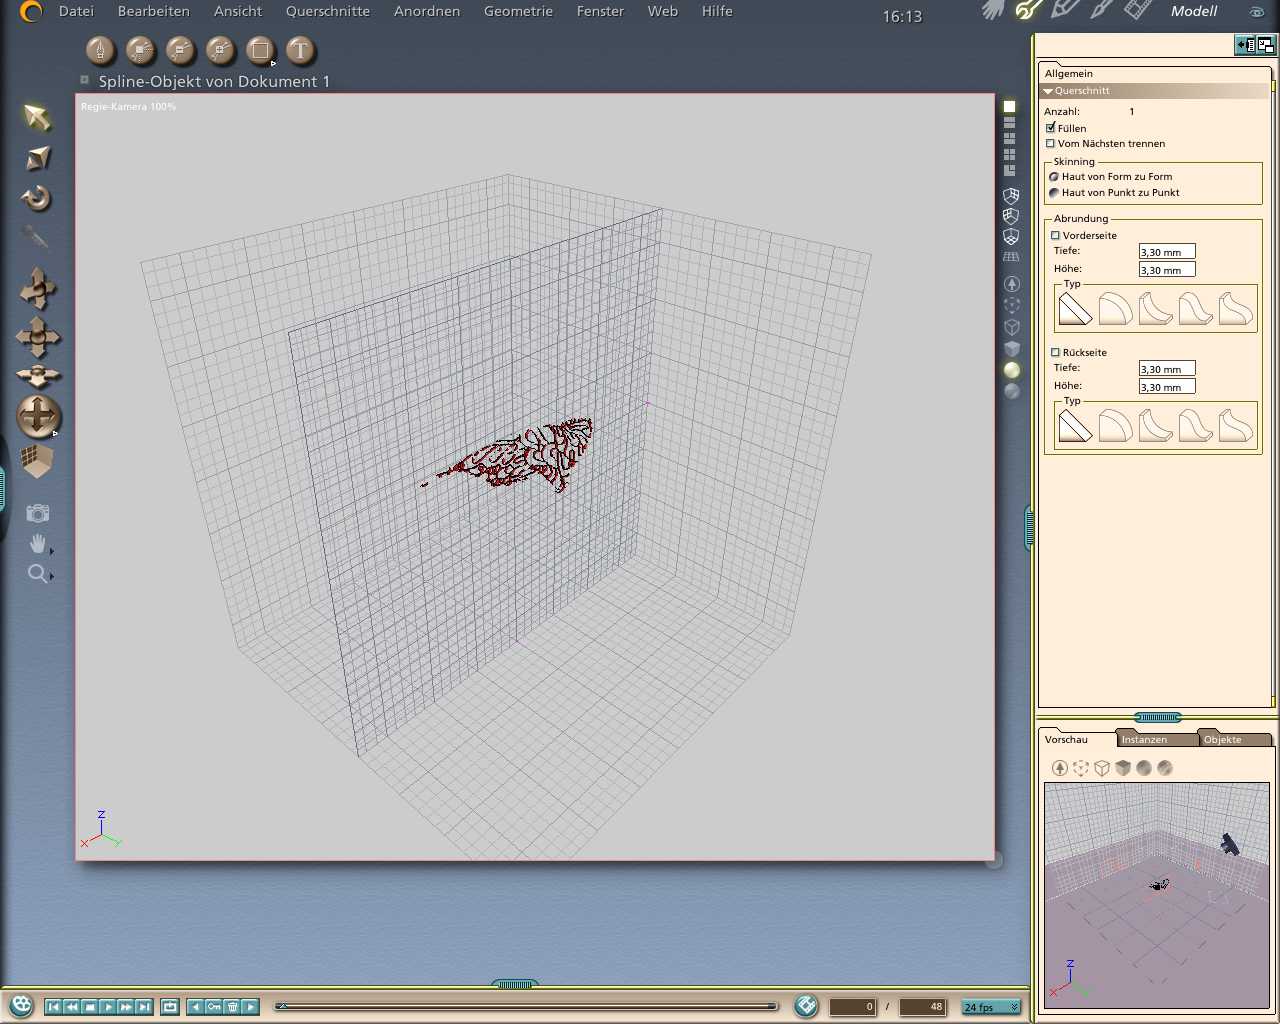Click the camera icon in left toolbar
1280x1024 pixels.
[37, 513]
